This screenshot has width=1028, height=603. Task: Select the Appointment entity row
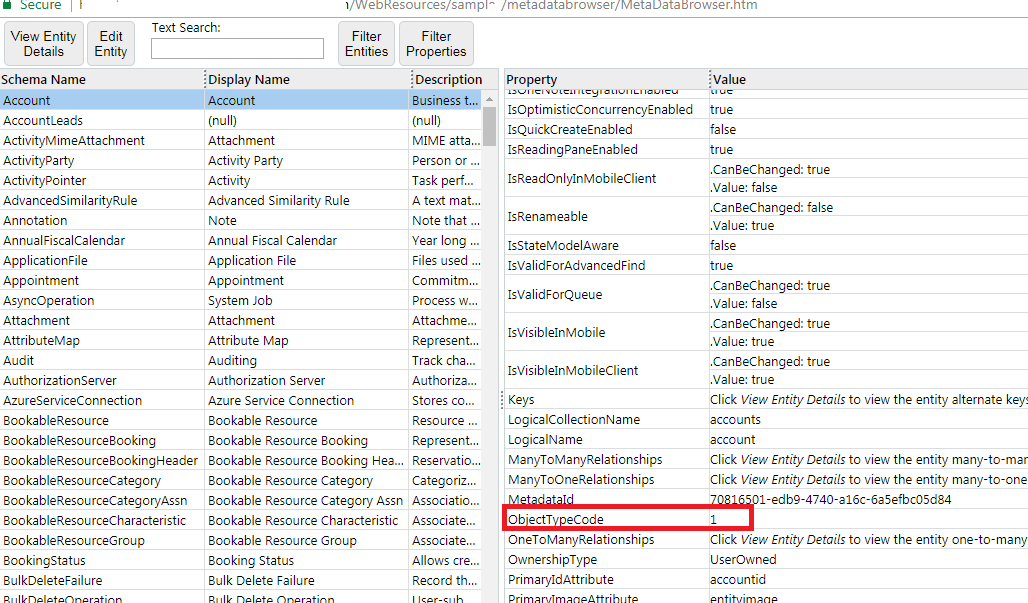[100, 280]
